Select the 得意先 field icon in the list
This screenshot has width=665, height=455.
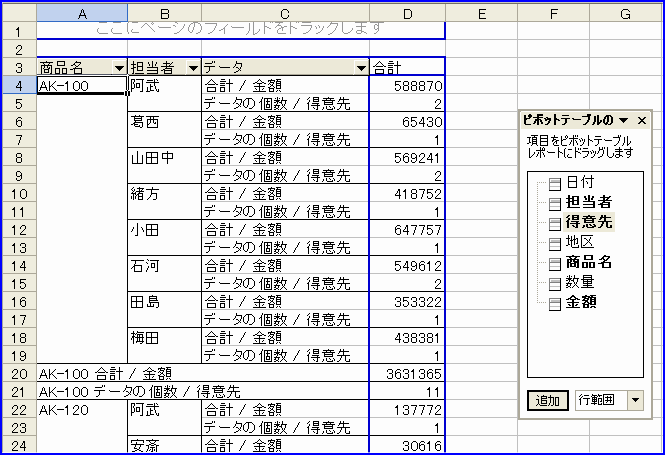(x=554, y=224)
